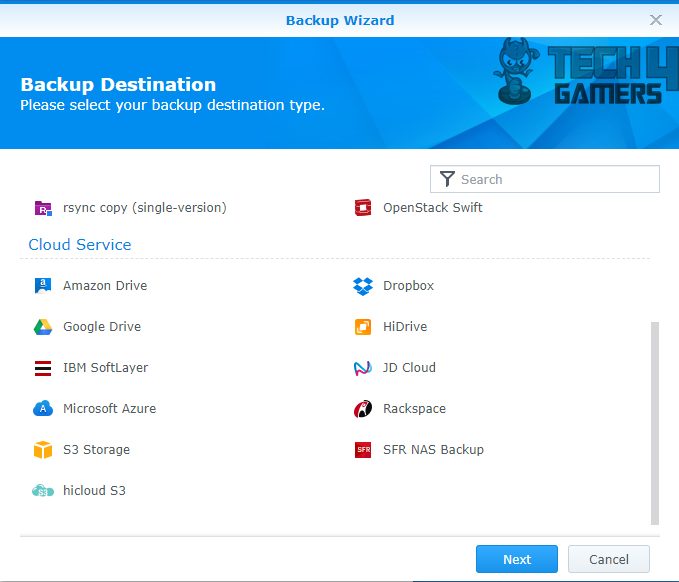The height and width of the screenshot is (582, 679).
Task: Click the filter funnel icon in search
Action: tap(447, 179)
